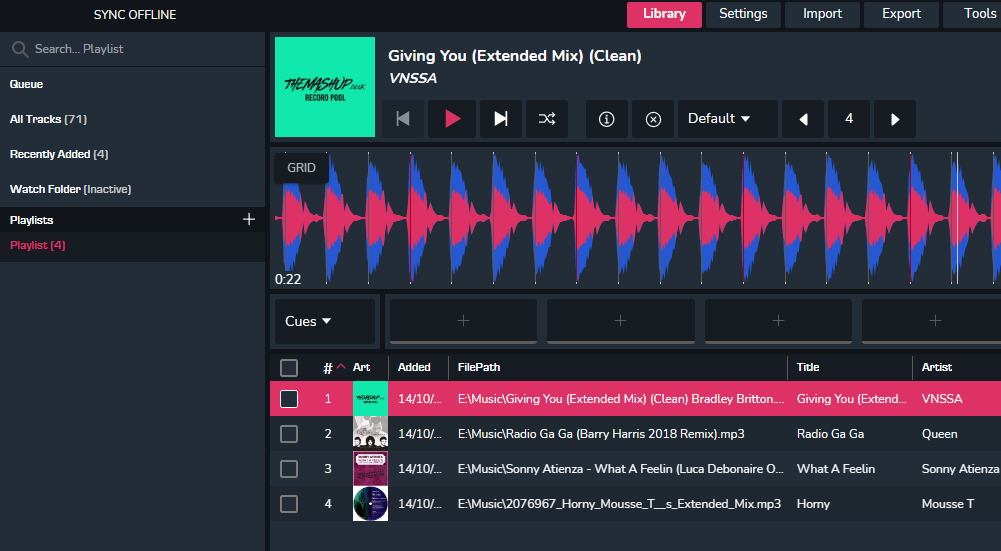Screen dimensions: 1001x551
Task: Click the circled X icon
Action: click(653, 119)
